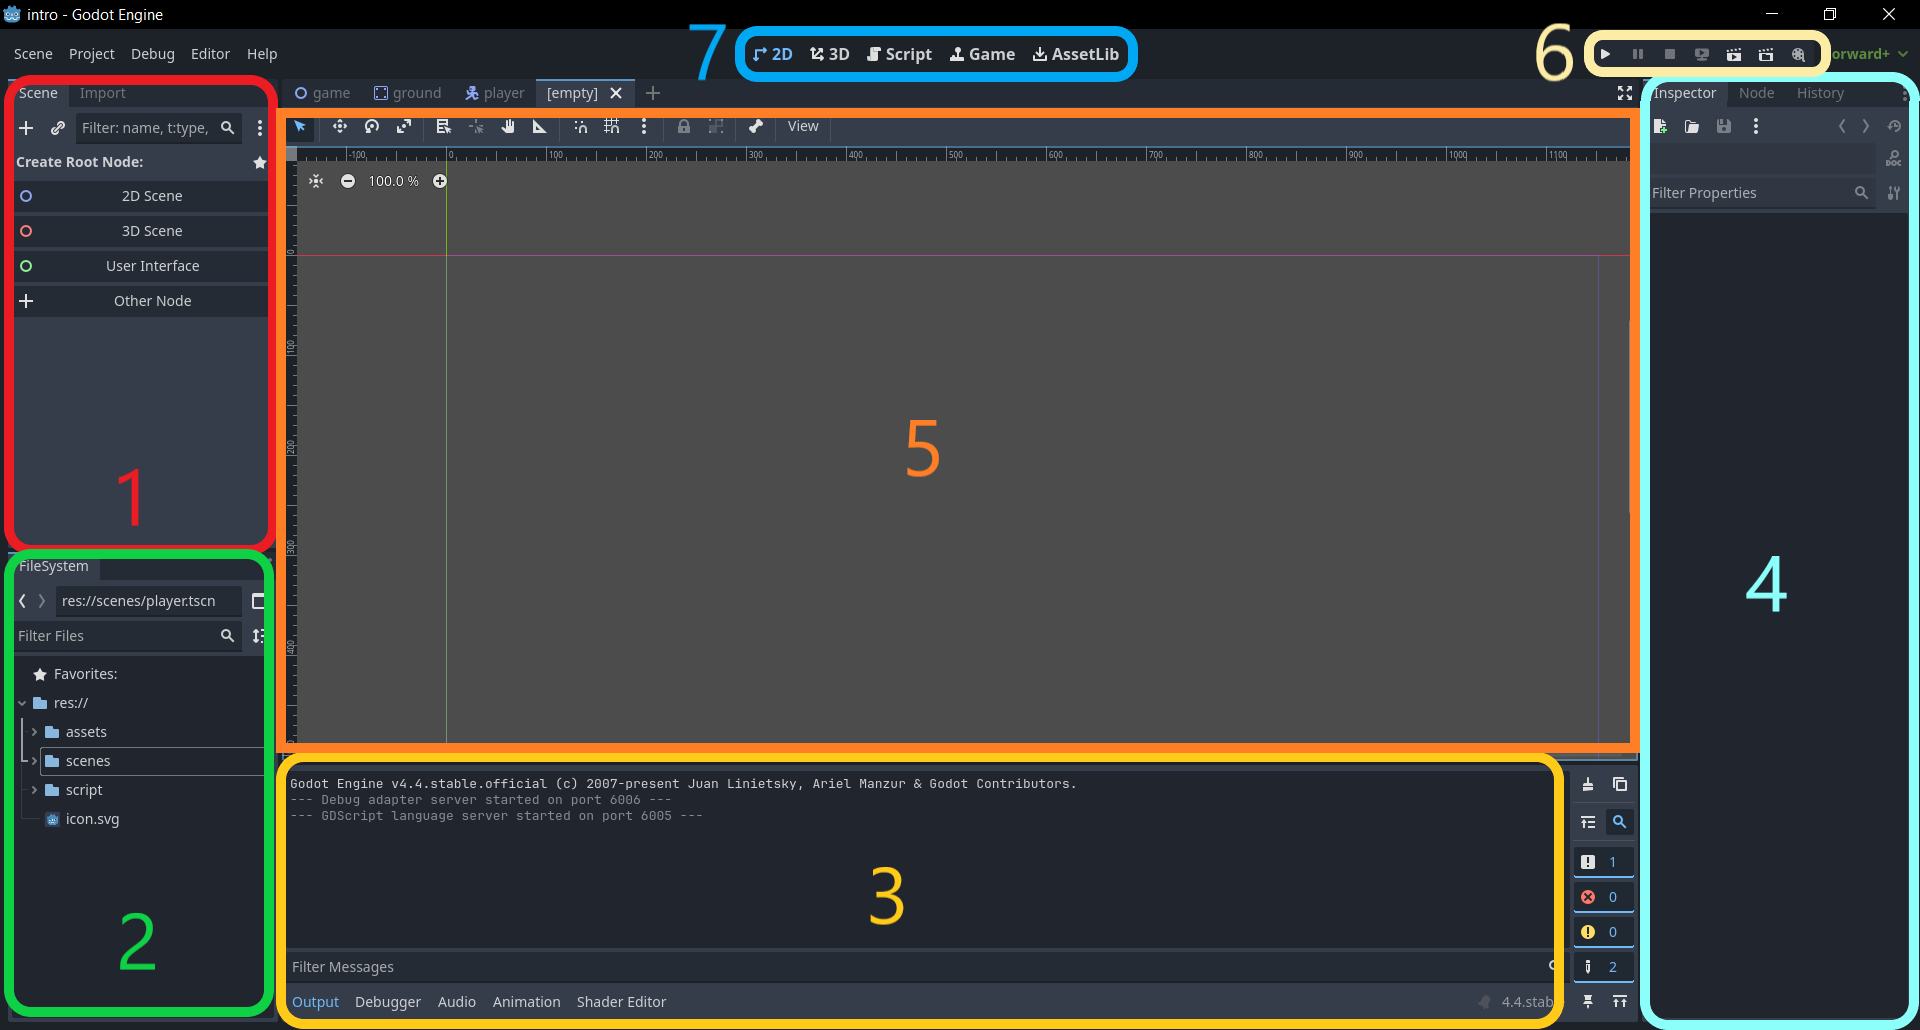This screenshot has height=1030, width=1920.
Task: Select the Select Mode arrow tool
Action: (x=300, y=126)
